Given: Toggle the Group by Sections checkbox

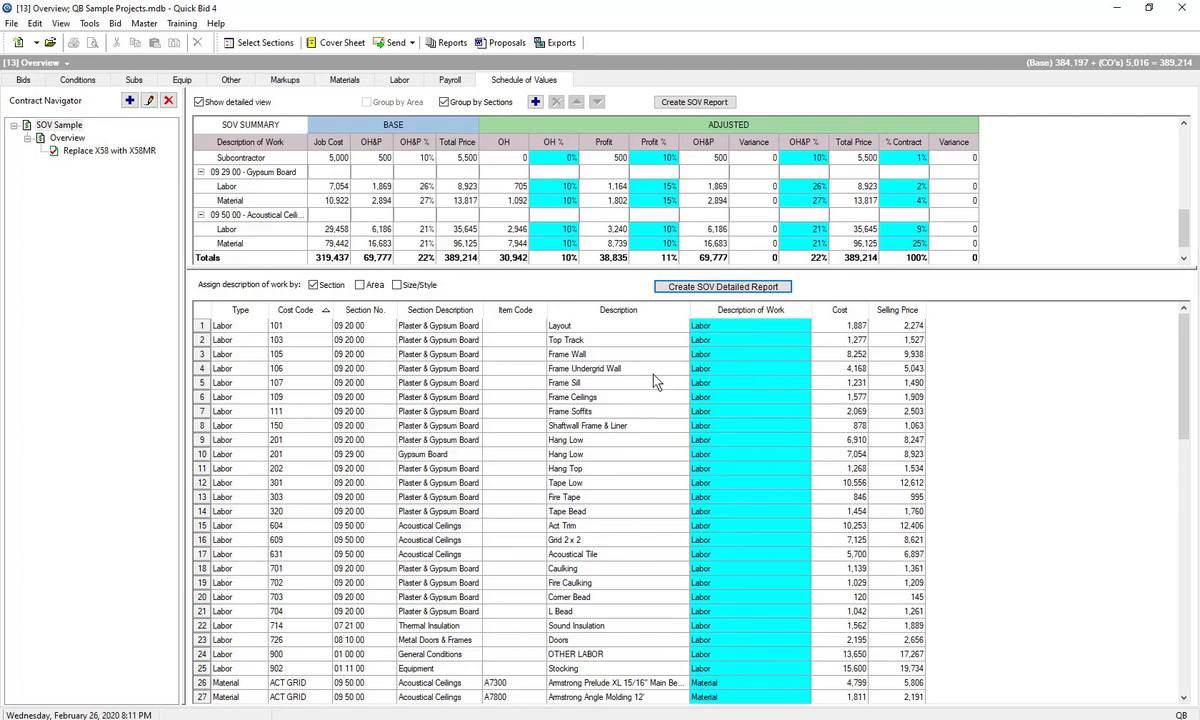Looking at the screenshot, I should tap(444, 102).
